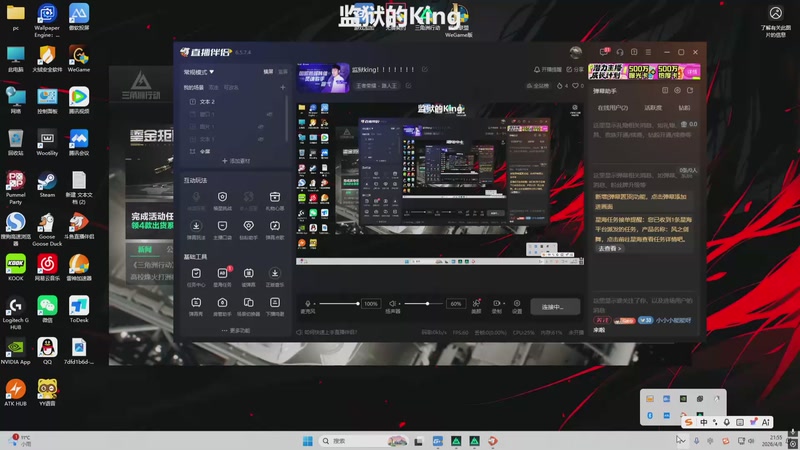Click the 60% speaker volume field
The image size is (800, 450).
(x=456, y=304)
